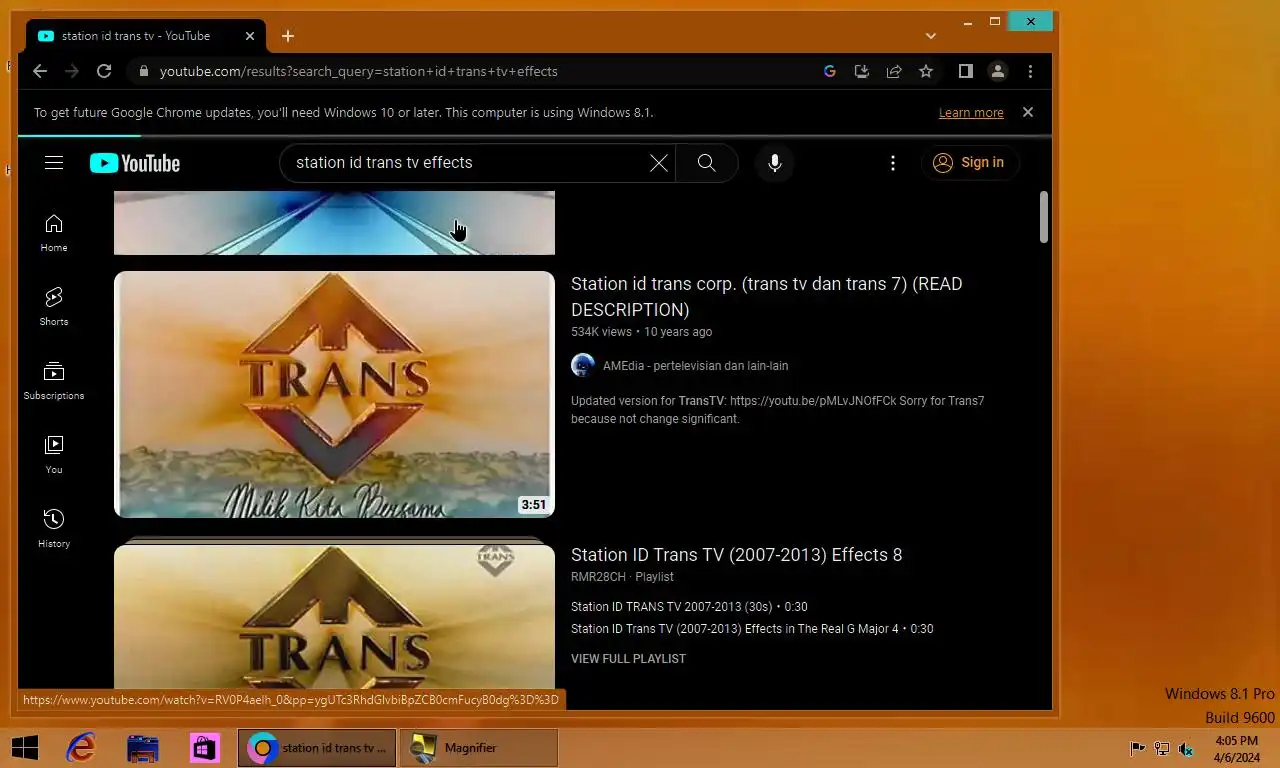Start voice search with the microphone

(775, 163)
